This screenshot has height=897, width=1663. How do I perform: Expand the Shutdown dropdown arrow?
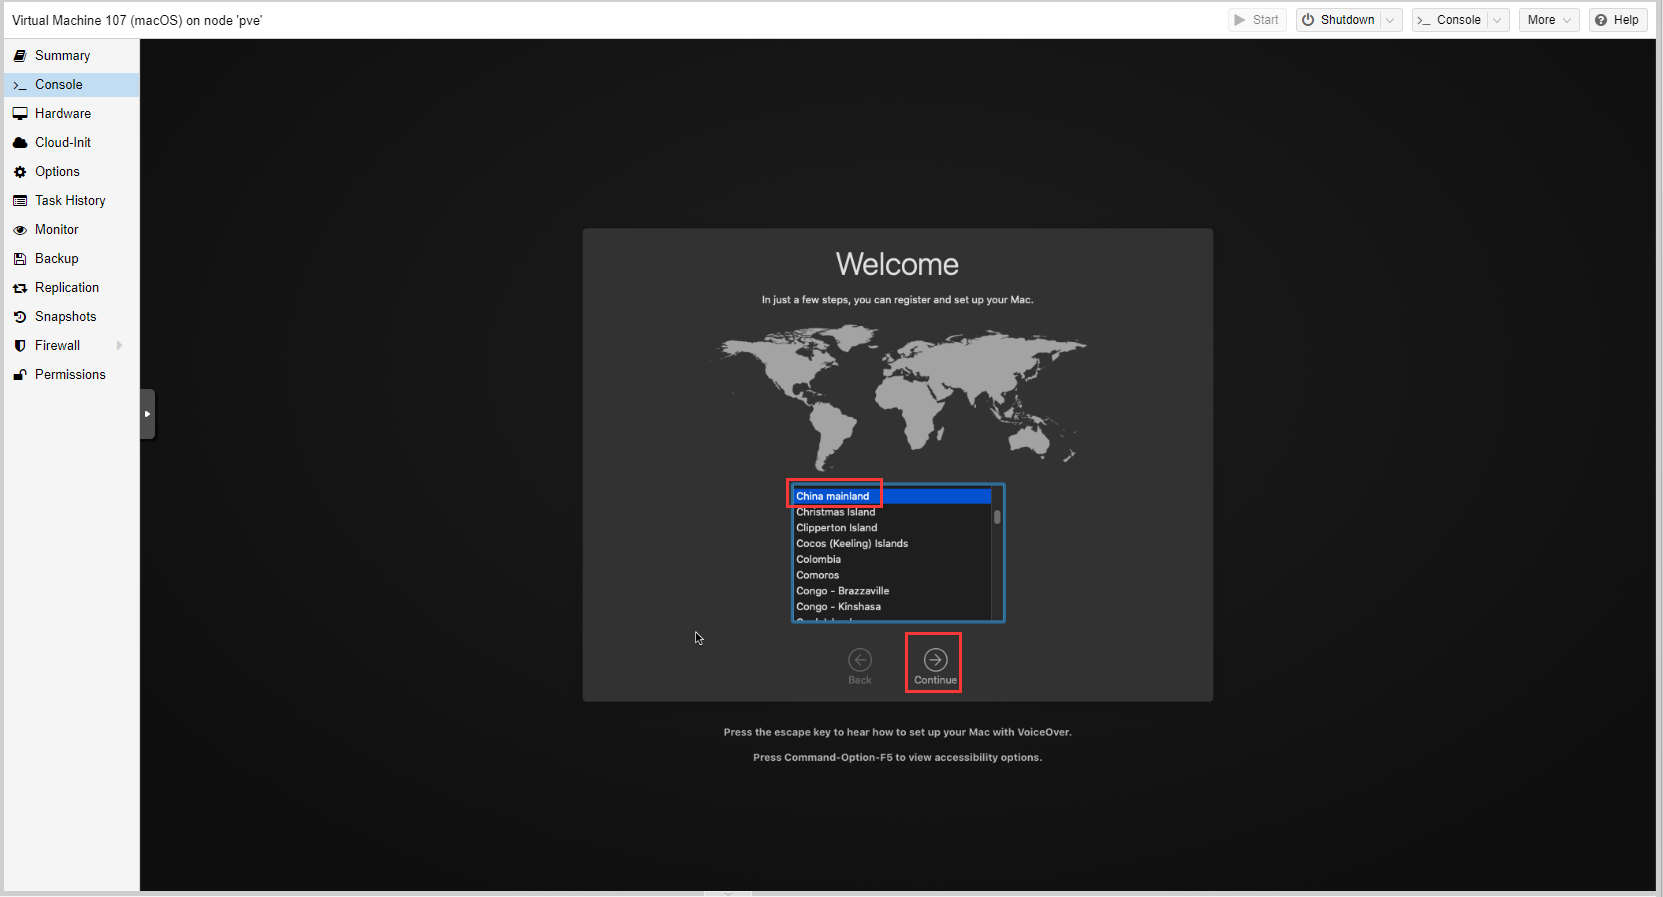[1390, 20]
